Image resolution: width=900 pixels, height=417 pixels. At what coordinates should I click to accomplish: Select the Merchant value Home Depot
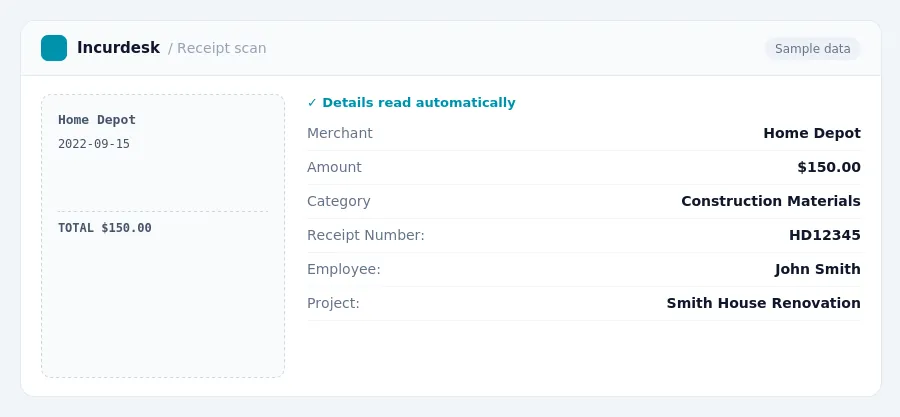(812, 133)
